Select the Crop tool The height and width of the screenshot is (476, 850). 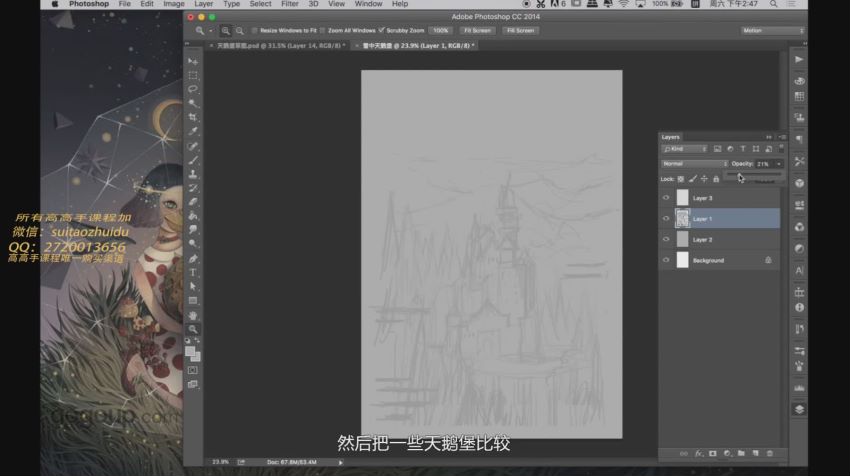point(193,117)
